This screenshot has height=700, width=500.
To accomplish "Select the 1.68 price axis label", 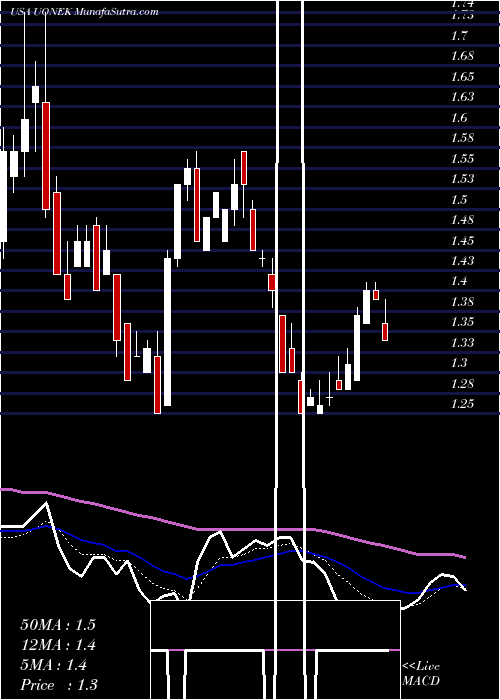I will click(x=462, y=56).
